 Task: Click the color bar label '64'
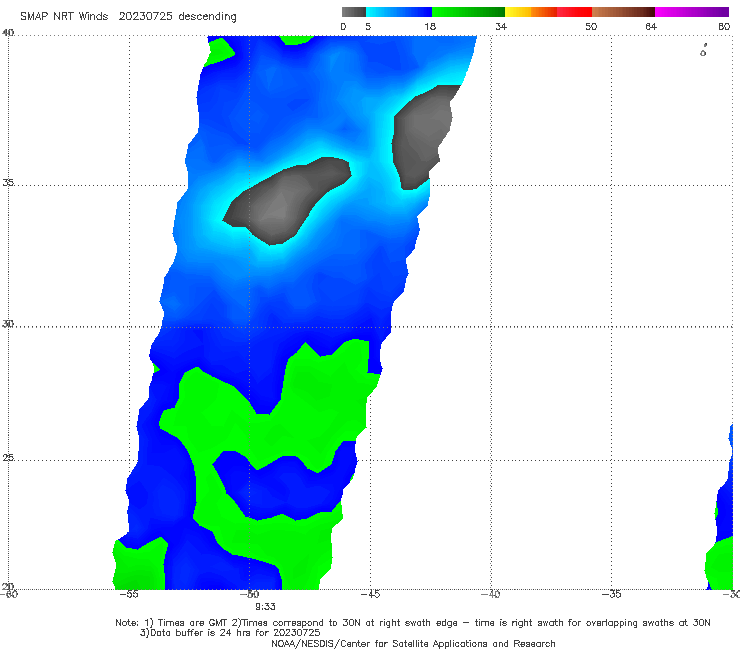click(x=651, y=26)
